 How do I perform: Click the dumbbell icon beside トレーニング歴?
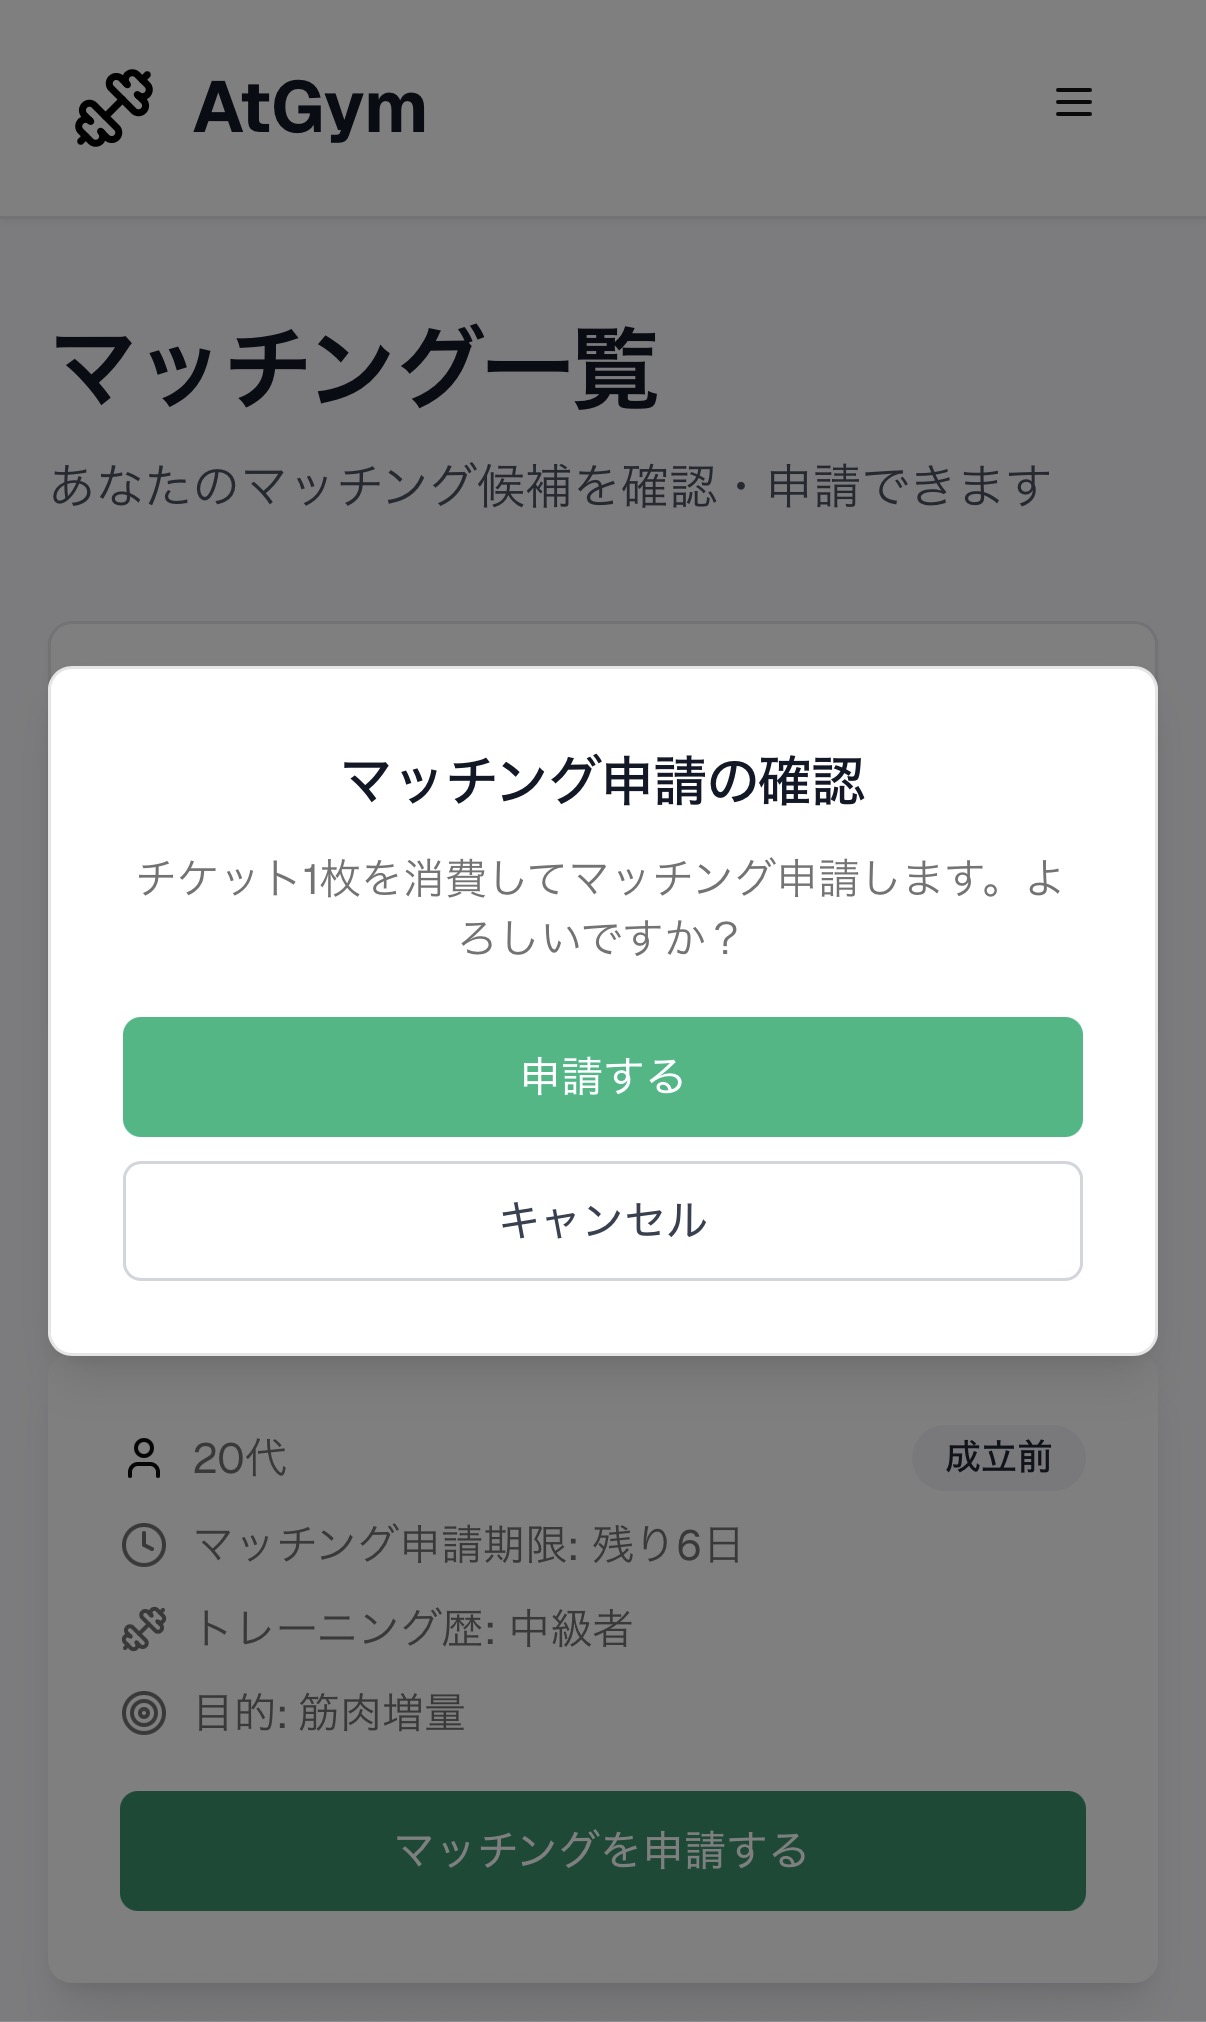pos(144,1629)
